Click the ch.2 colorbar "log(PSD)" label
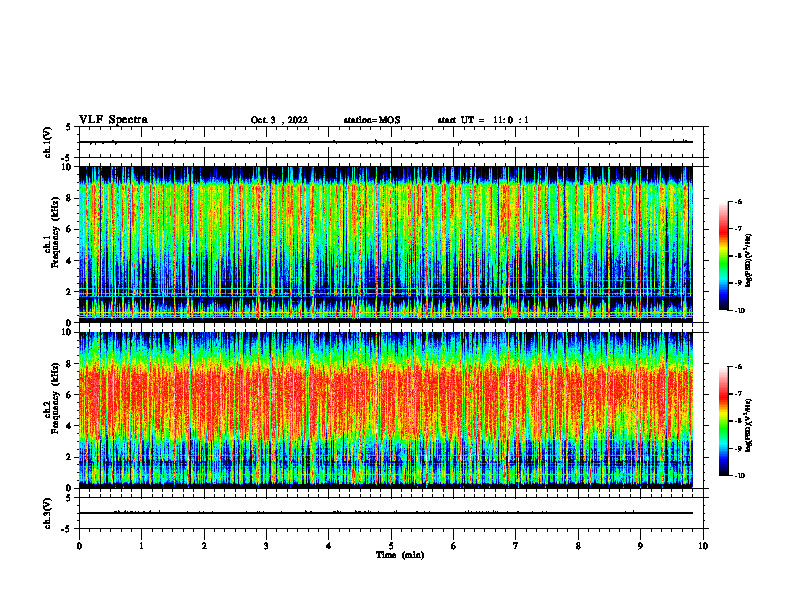Screen dimensions: 792x612 coord(749,426)
